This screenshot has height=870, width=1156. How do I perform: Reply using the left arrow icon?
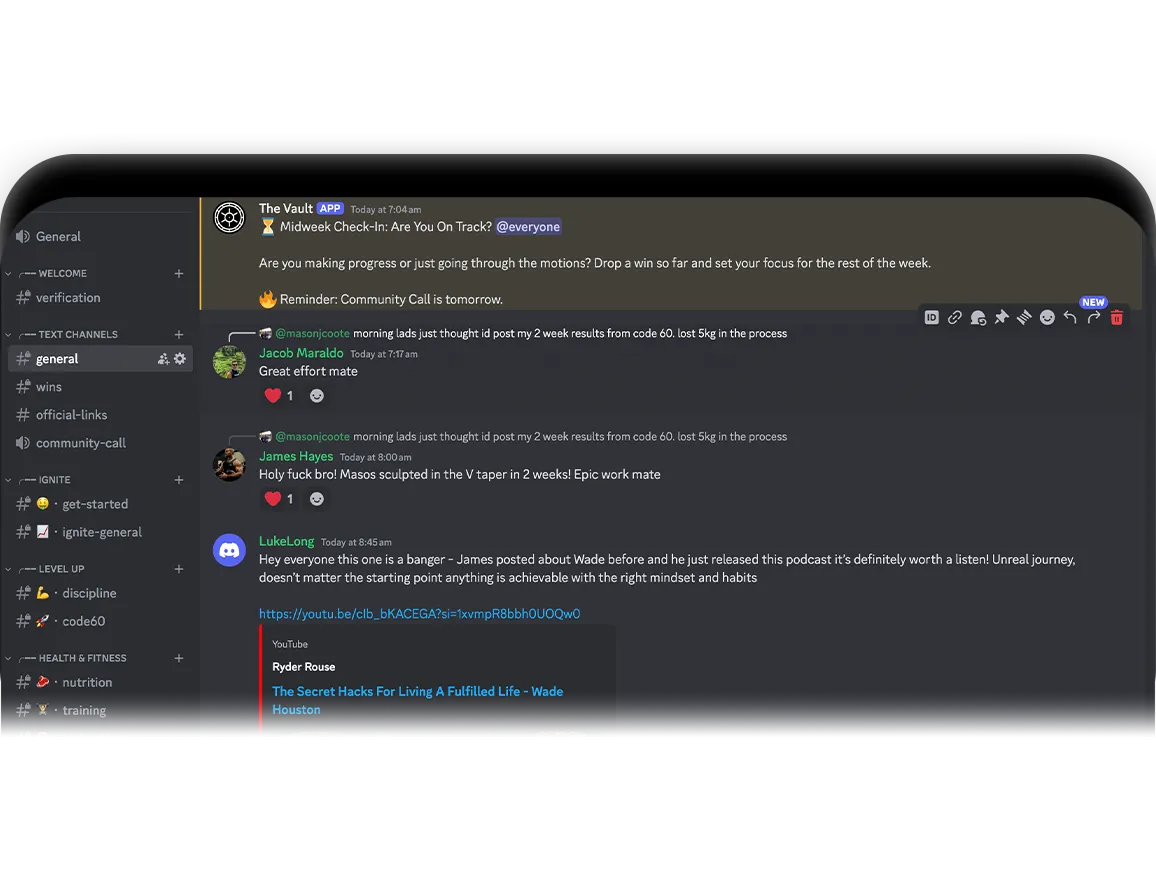[1070, 318]
